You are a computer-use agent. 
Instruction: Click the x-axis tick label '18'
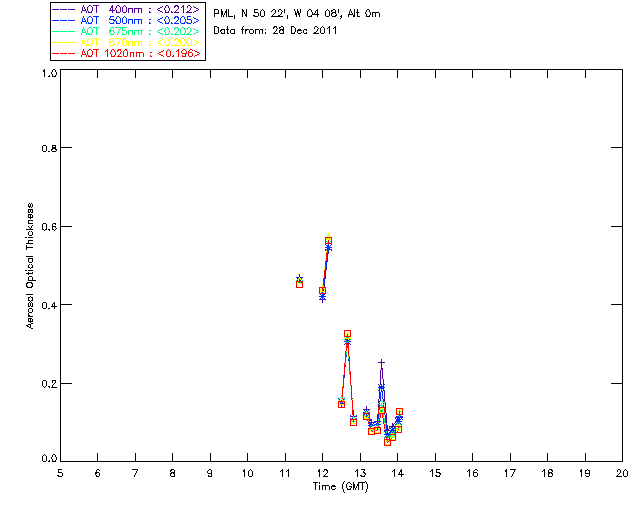pos(548,473)
